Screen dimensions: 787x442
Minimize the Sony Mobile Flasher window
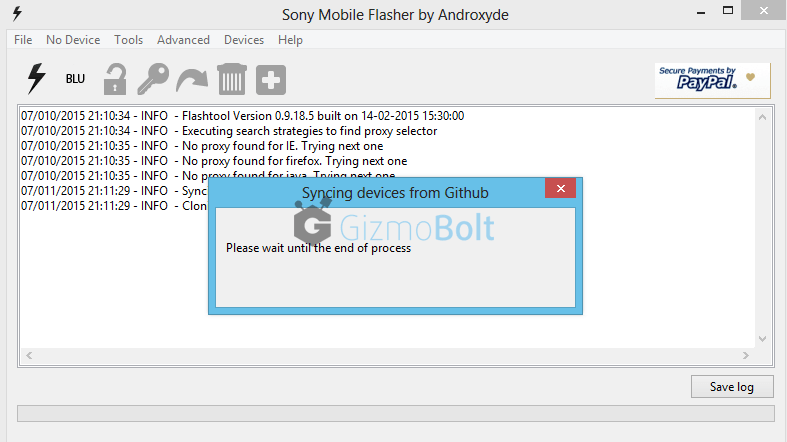click(701, 11)
